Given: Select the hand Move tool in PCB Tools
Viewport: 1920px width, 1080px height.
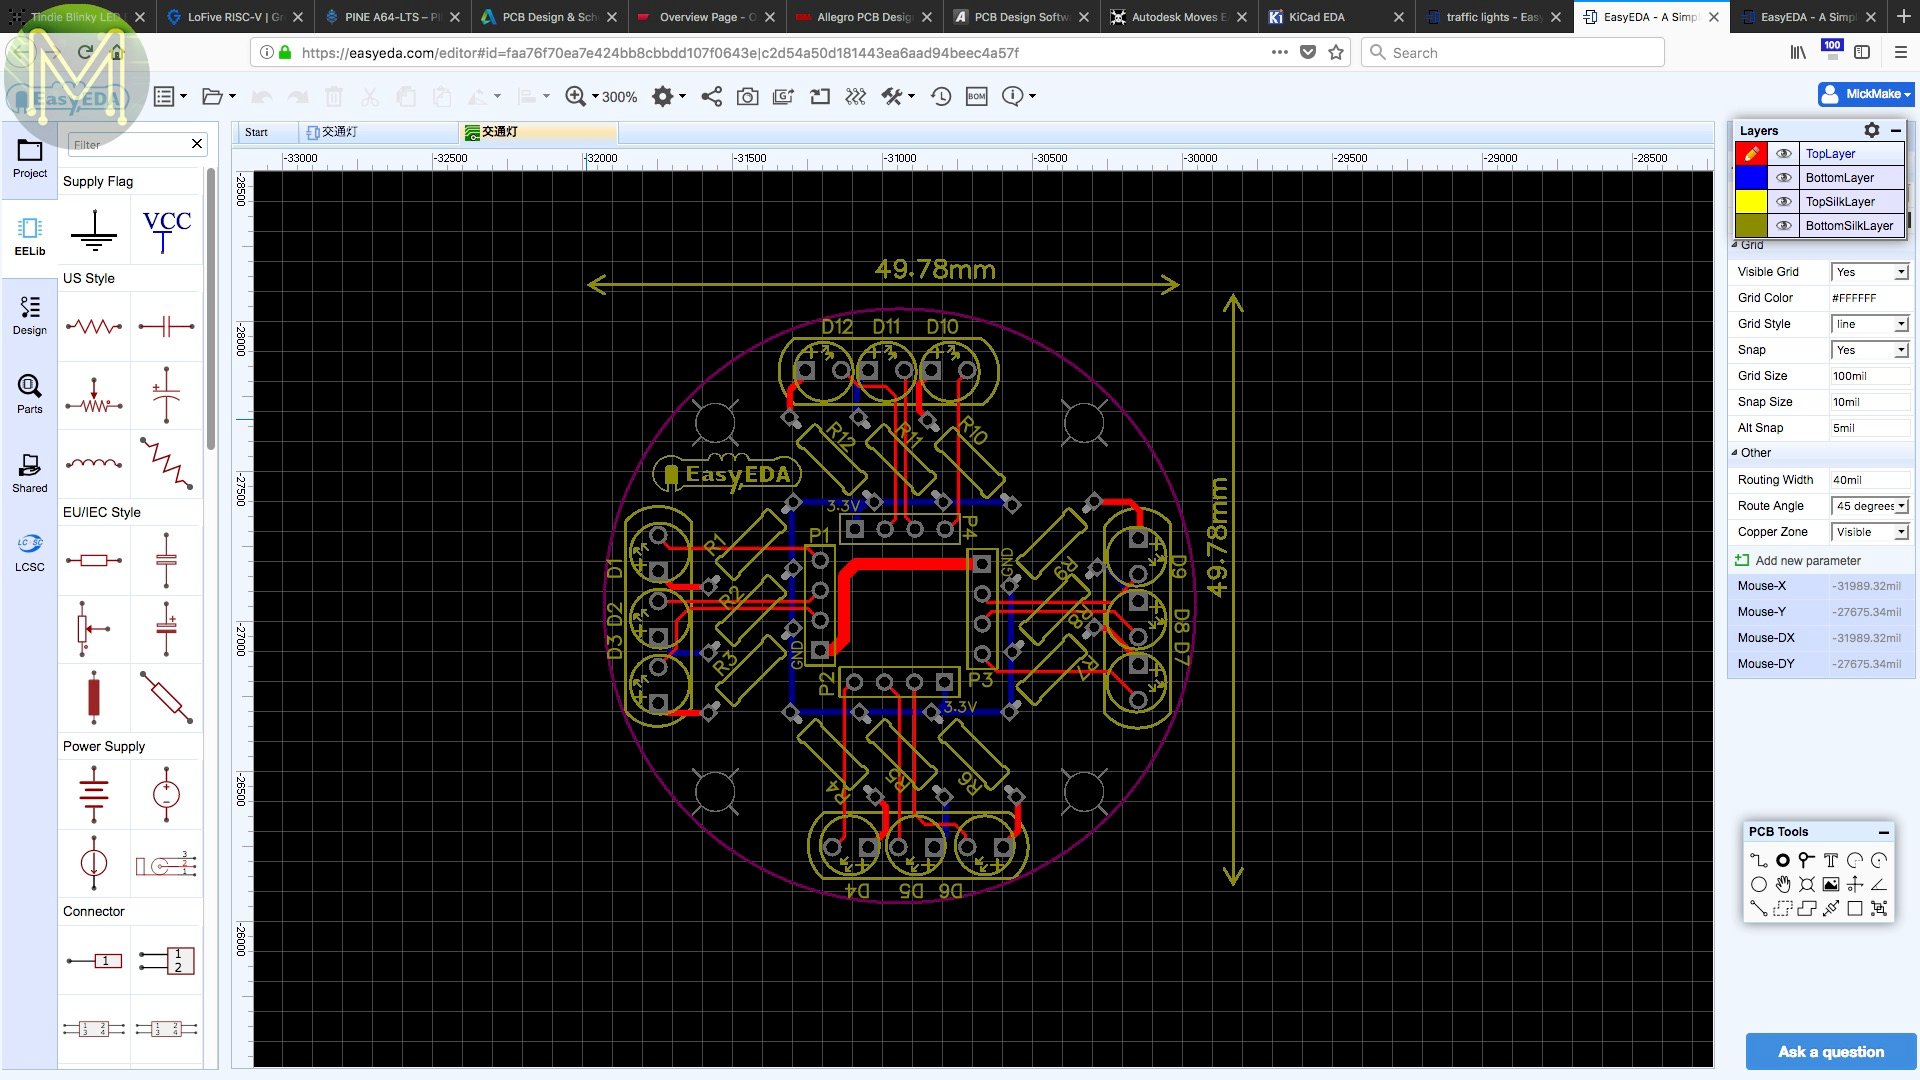Looking at the screenshot, I should tap(1783, 884).
